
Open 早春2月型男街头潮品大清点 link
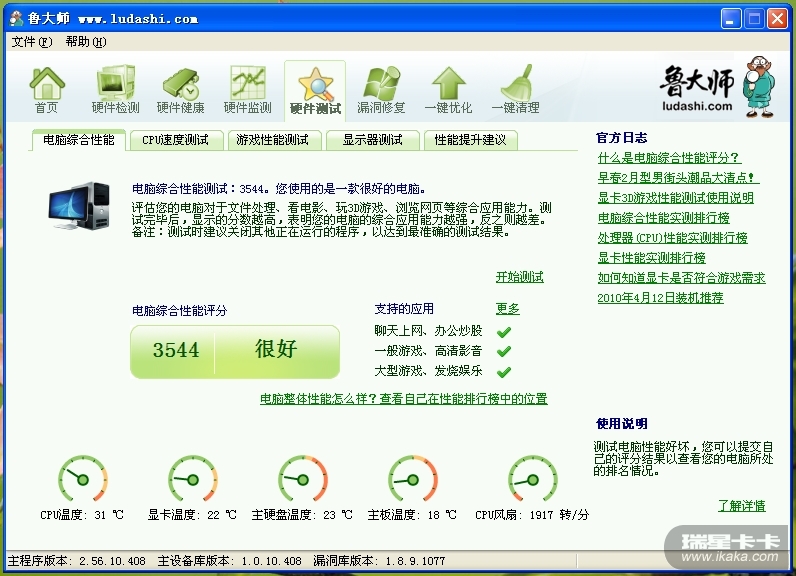pos(677,178)
